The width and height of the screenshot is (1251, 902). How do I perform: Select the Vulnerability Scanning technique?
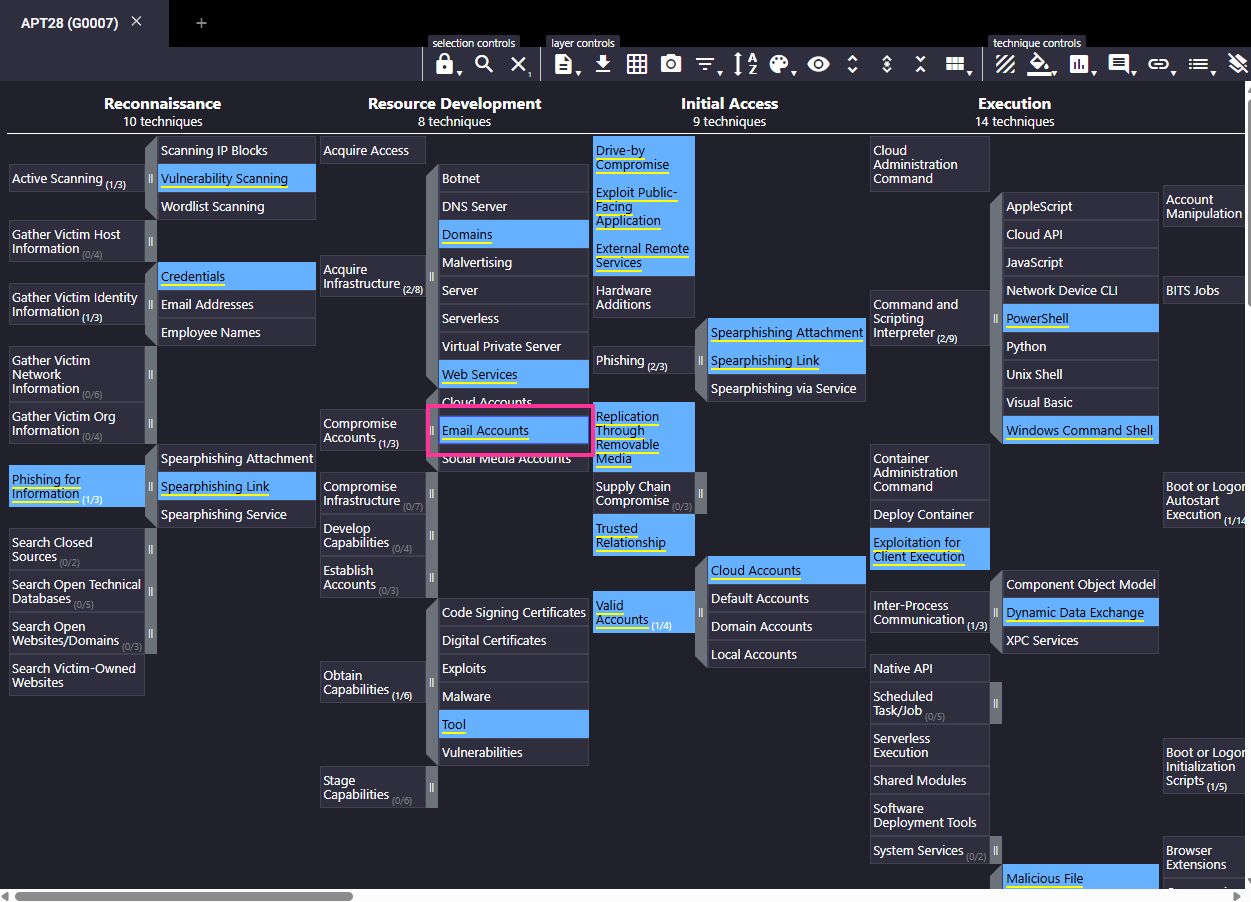coord(237,179)
